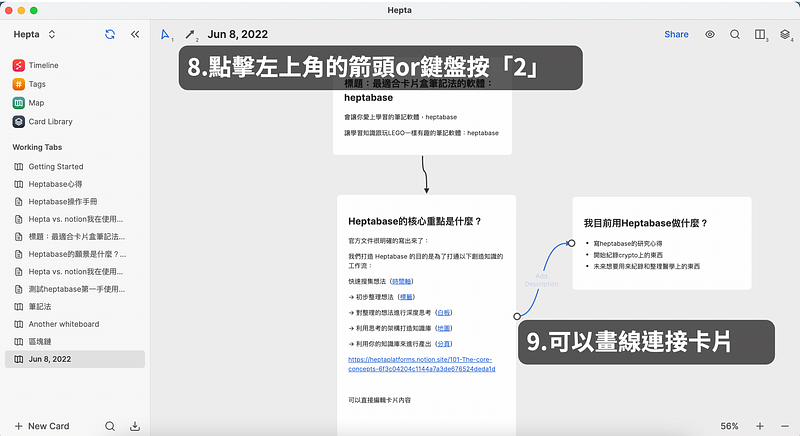
Task: Open 區塊鏈 whiteboard tab
Action: tap(75, 342)
